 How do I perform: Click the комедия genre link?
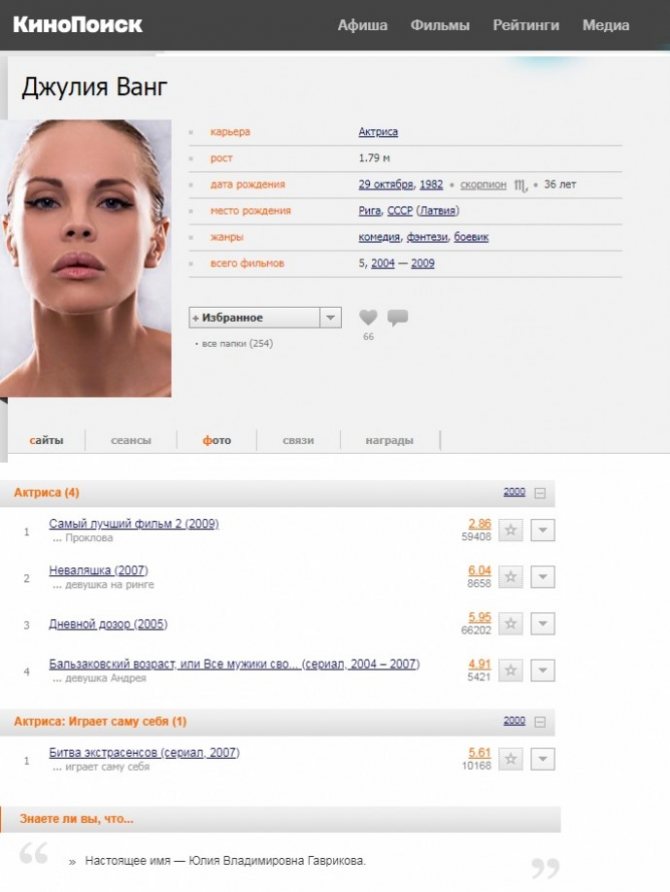(380, 237)
